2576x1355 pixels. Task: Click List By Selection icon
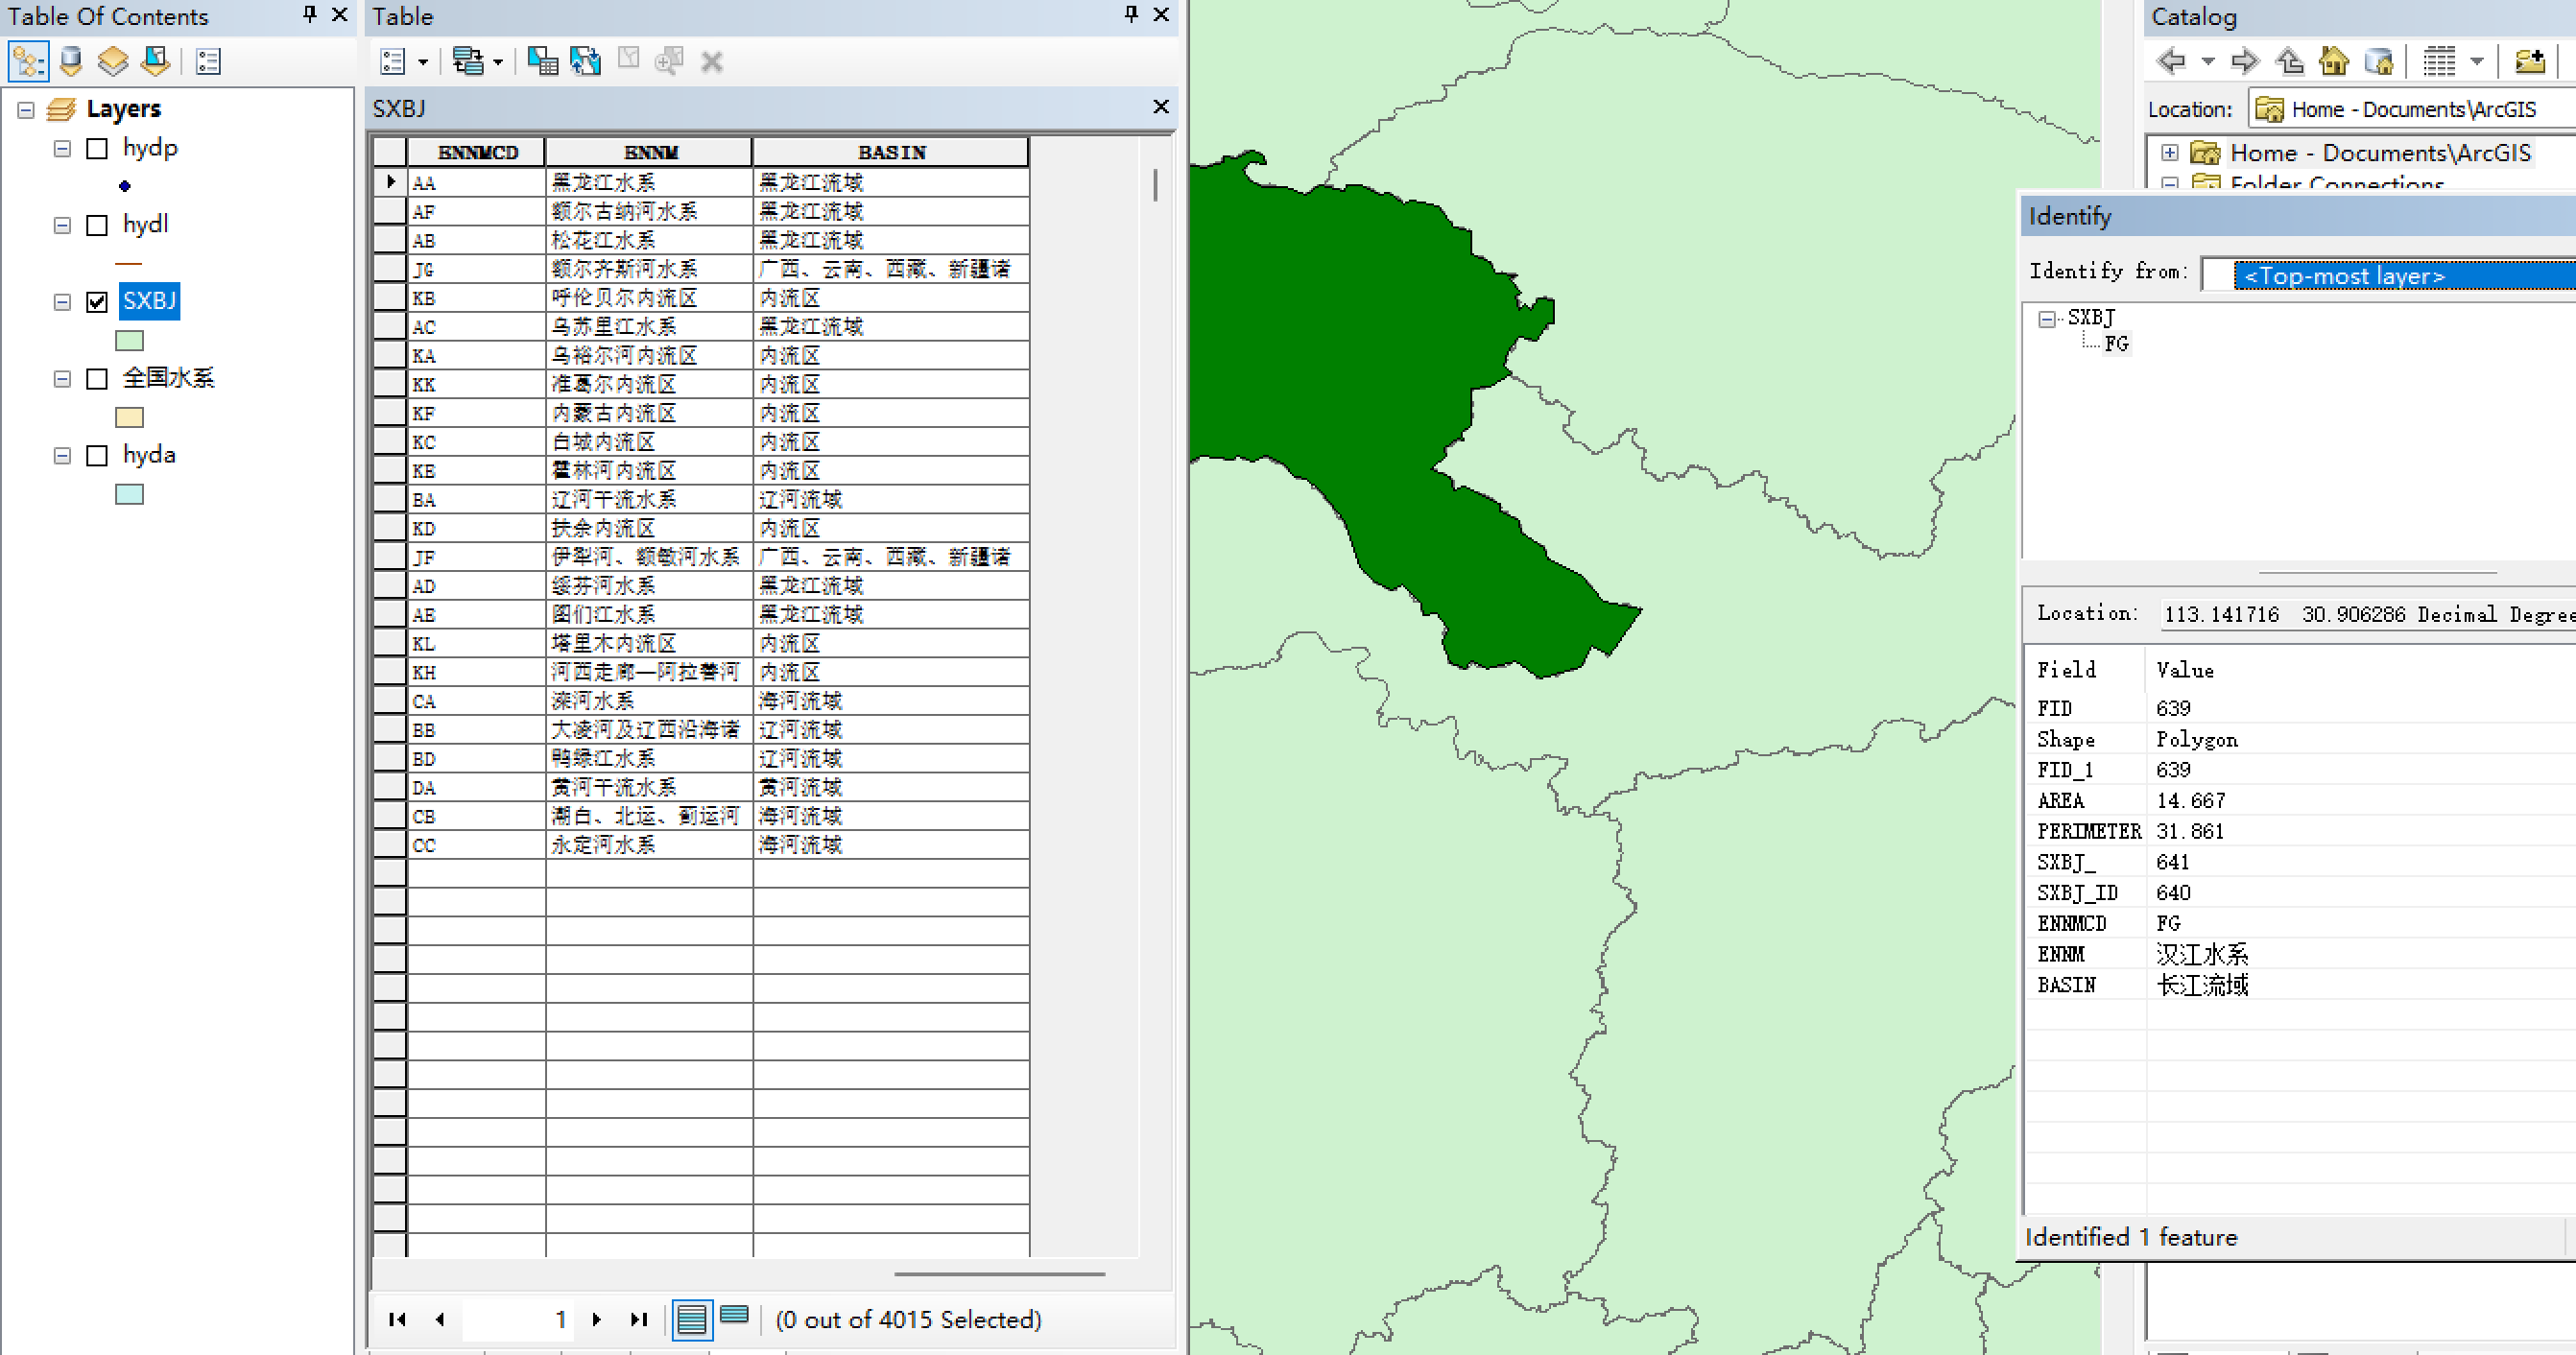156,62
